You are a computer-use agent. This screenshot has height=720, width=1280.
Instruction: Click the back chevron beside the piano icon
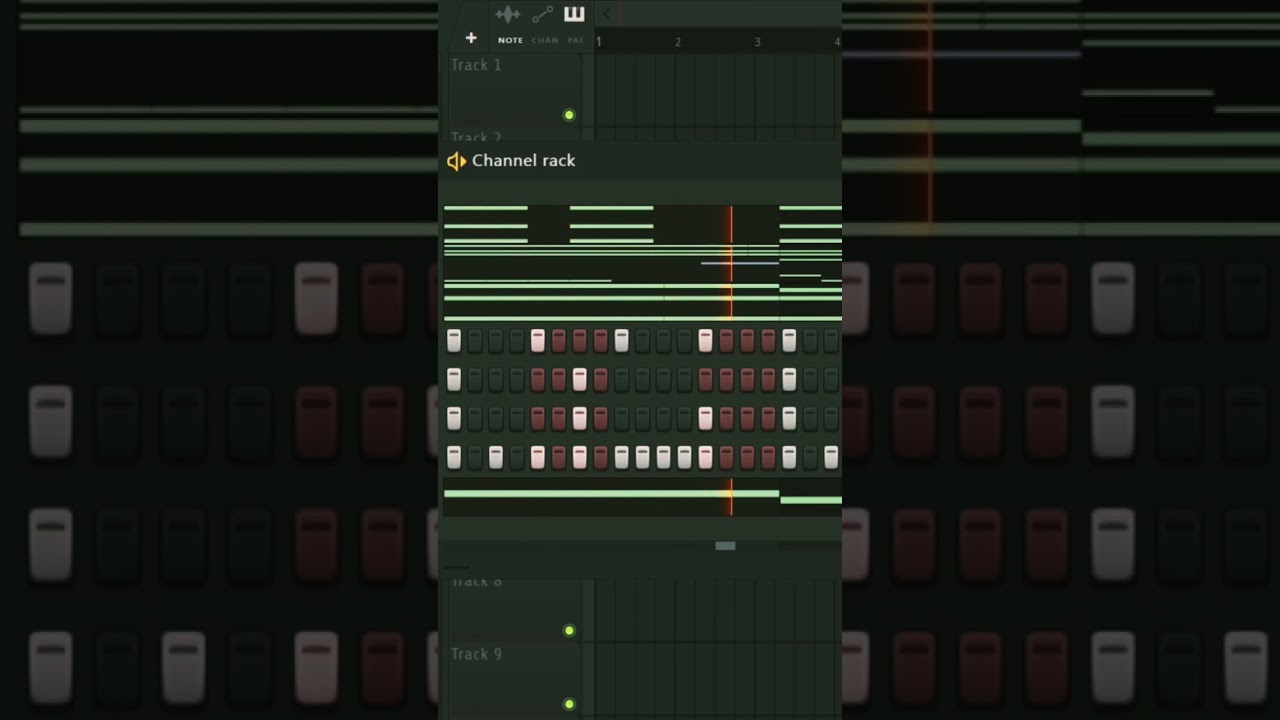pyautogui.click(x=606, y=14)
